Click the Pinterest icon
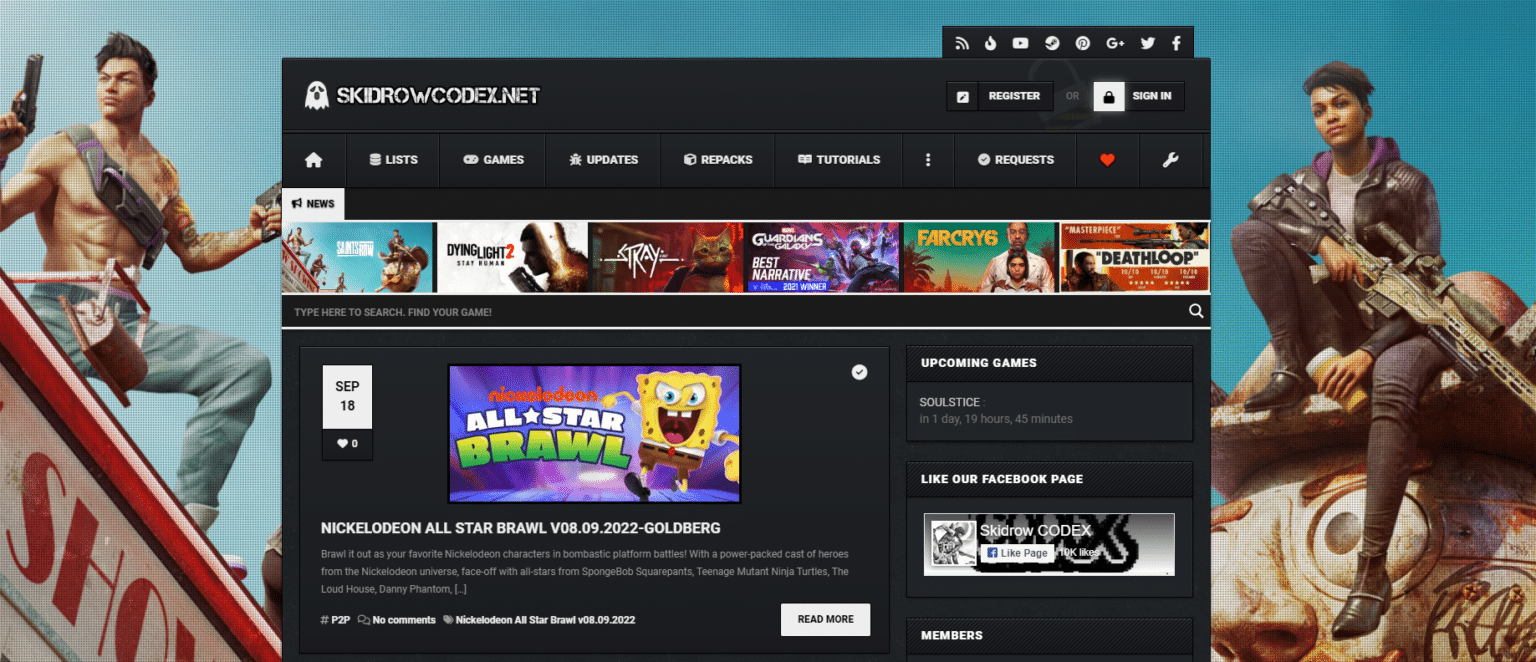Image resolution: width=1536 pixels, height=662 pixels. (x=1084, y=42)
